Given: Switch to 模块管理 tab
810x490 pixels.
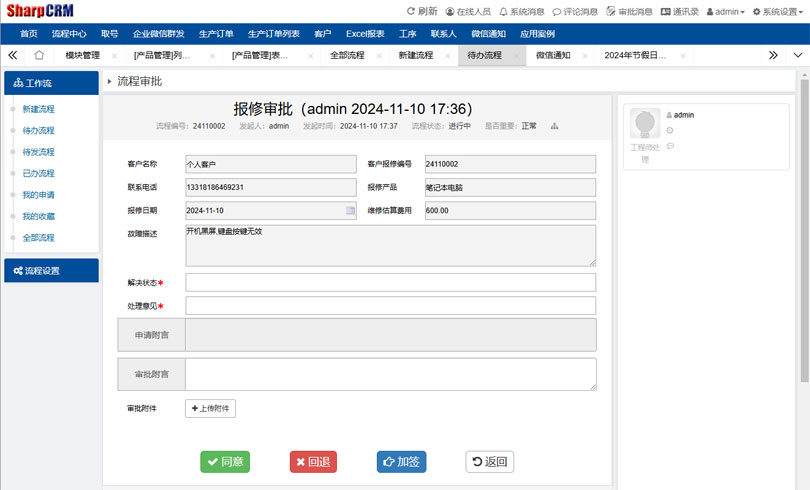Looking at the screenshot, I should (83, 55).
